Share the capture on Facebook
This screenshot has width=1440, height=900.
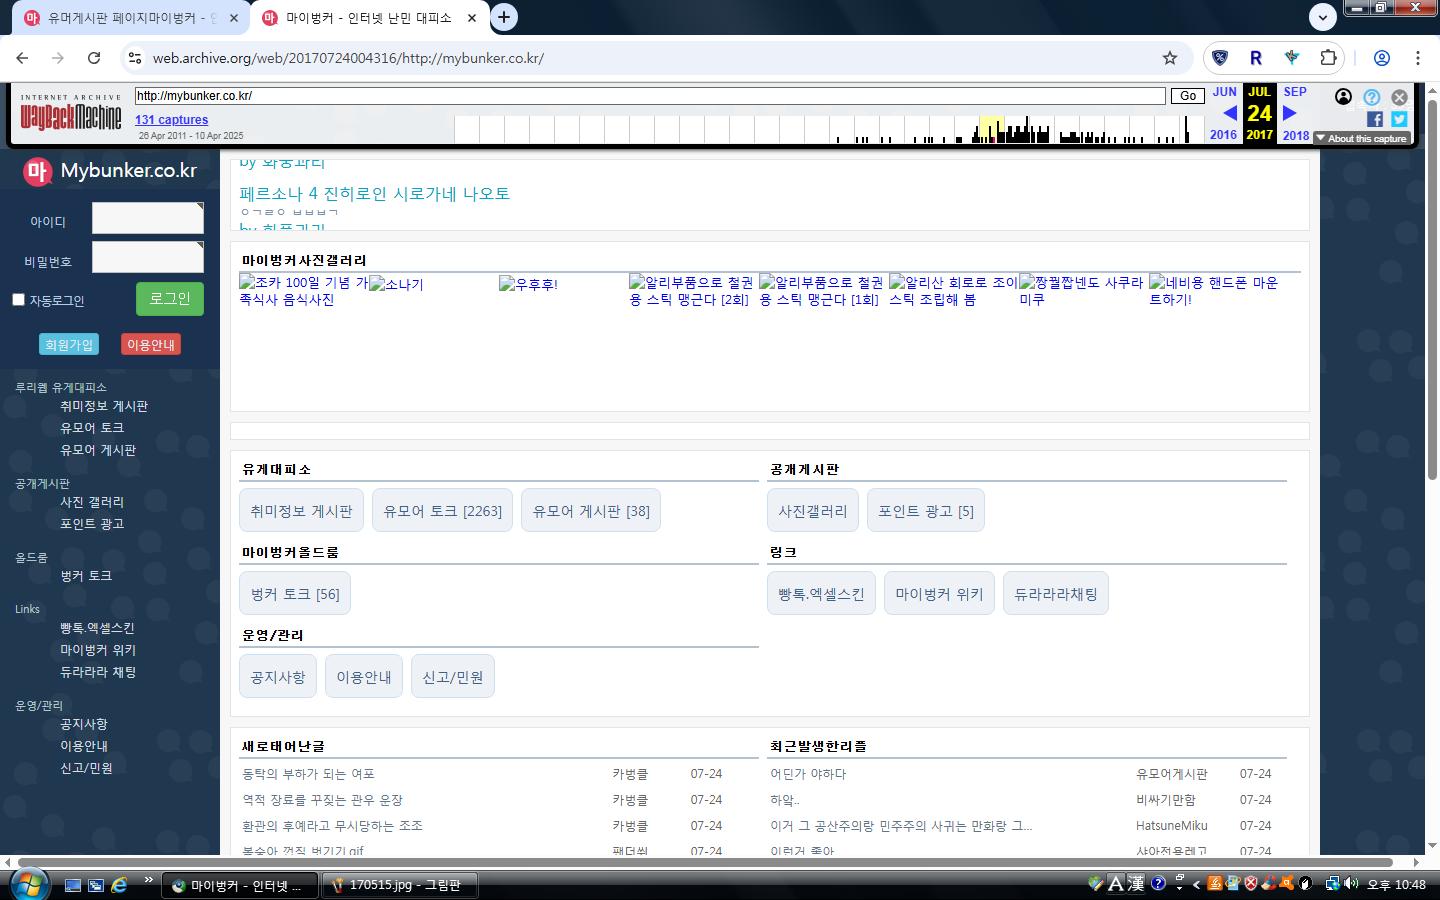pyautogui.click(x=1374, y=119)
